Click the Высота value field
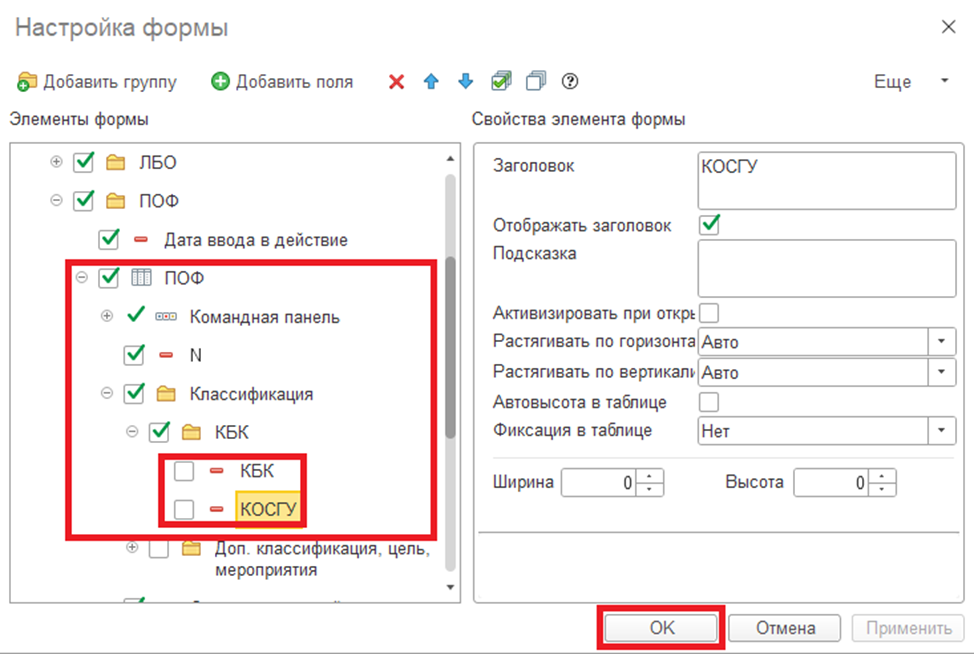974x654 pixels. [x=831, y=483]
